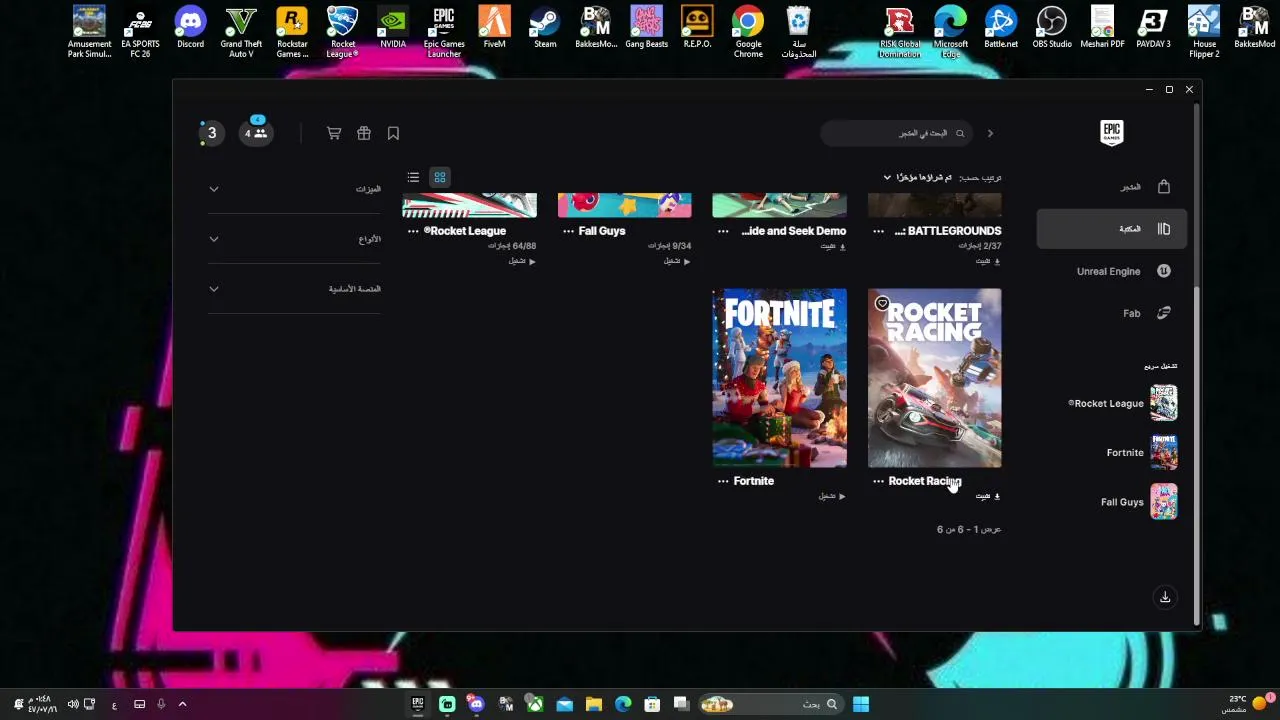Open OBS Studio desktop shortcut
This screenshot has width=1280, height=720.
coord(1052,28)
